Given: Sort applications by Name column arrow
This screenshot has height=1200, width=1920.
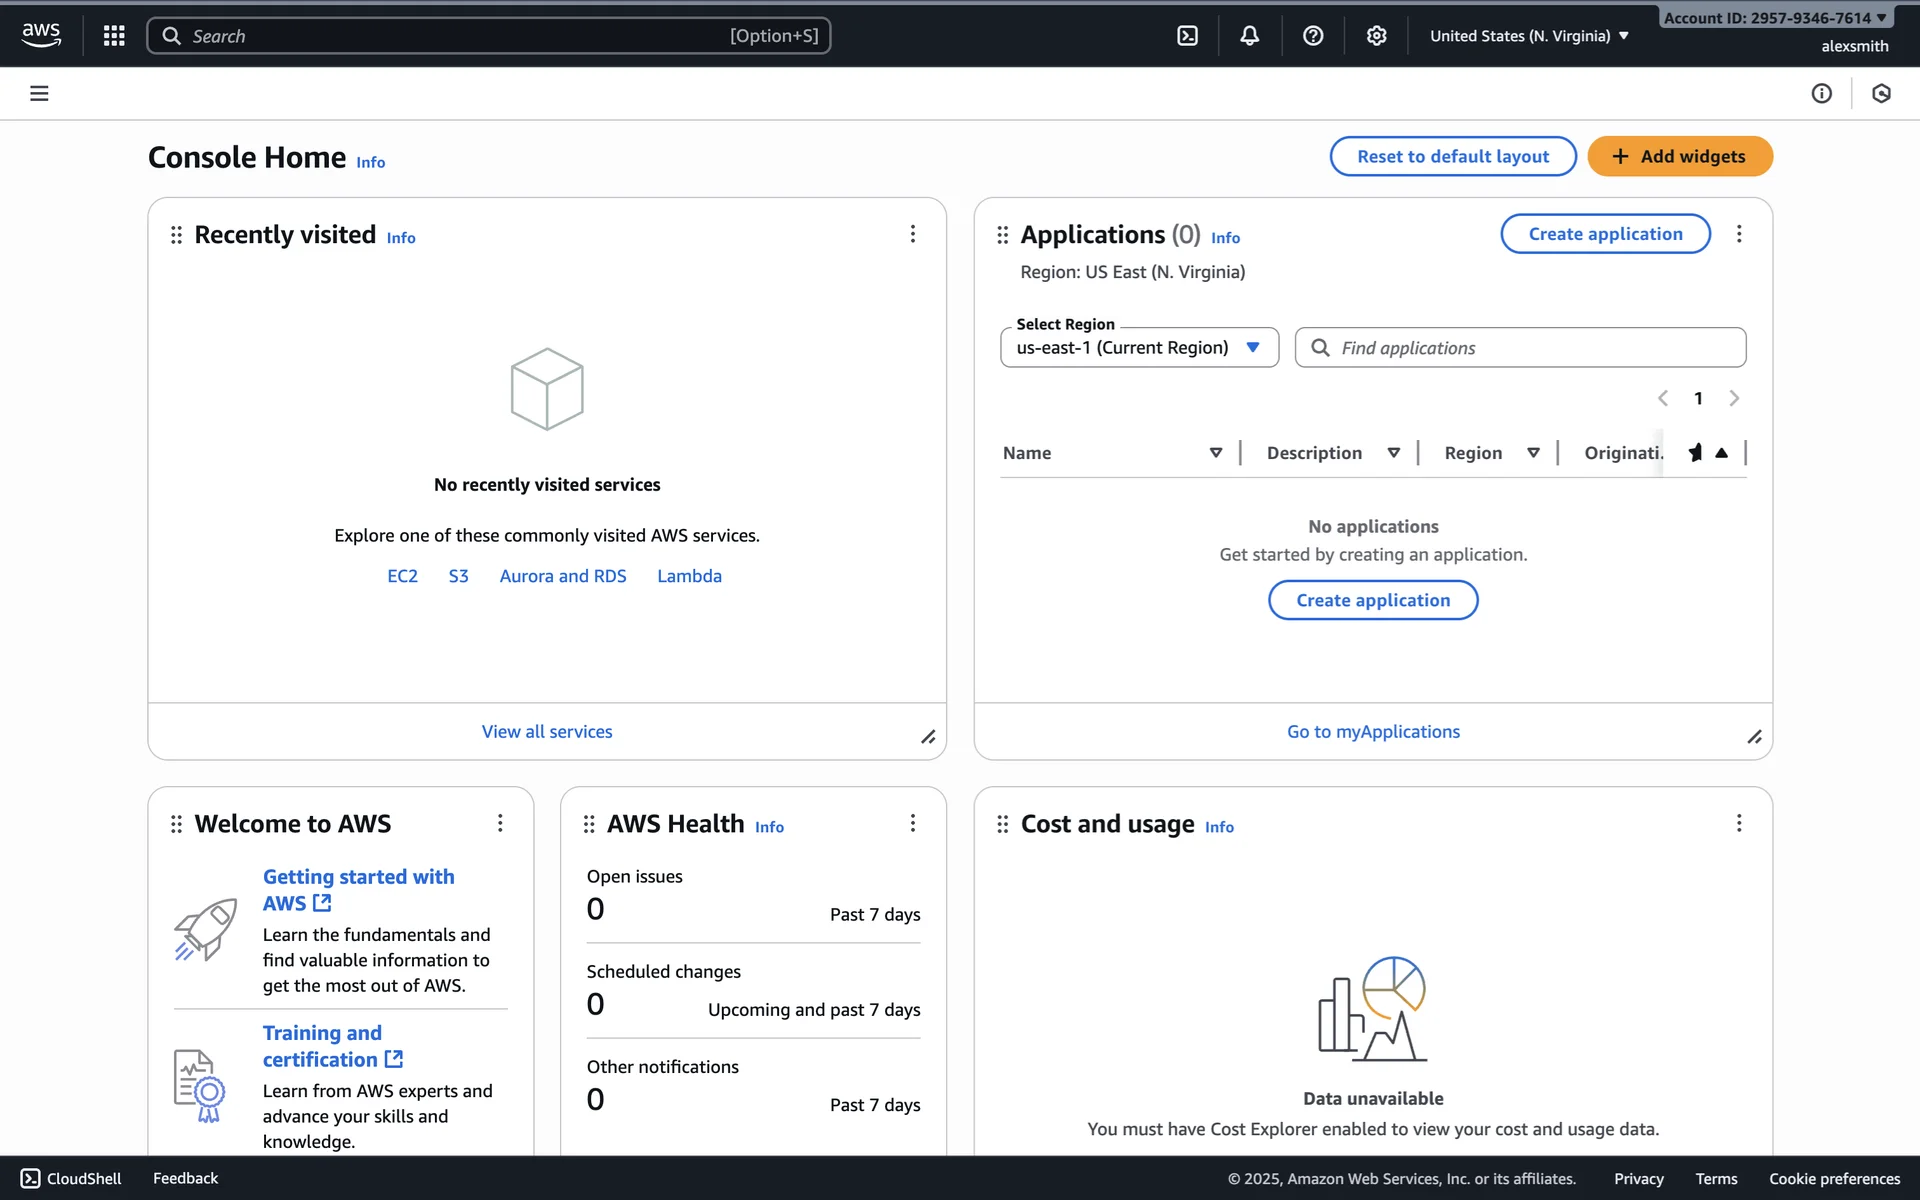Looking at the screenshot, I should click(1216, 453).
